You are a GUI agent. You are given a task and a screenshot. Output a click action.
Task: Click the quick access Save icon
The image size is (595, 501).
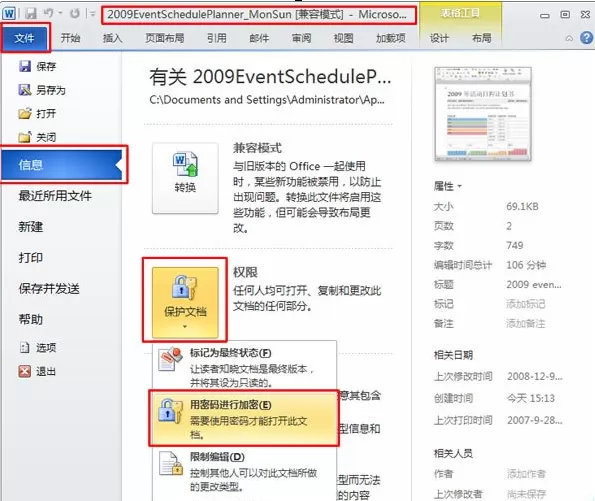(x=31, y=14)
